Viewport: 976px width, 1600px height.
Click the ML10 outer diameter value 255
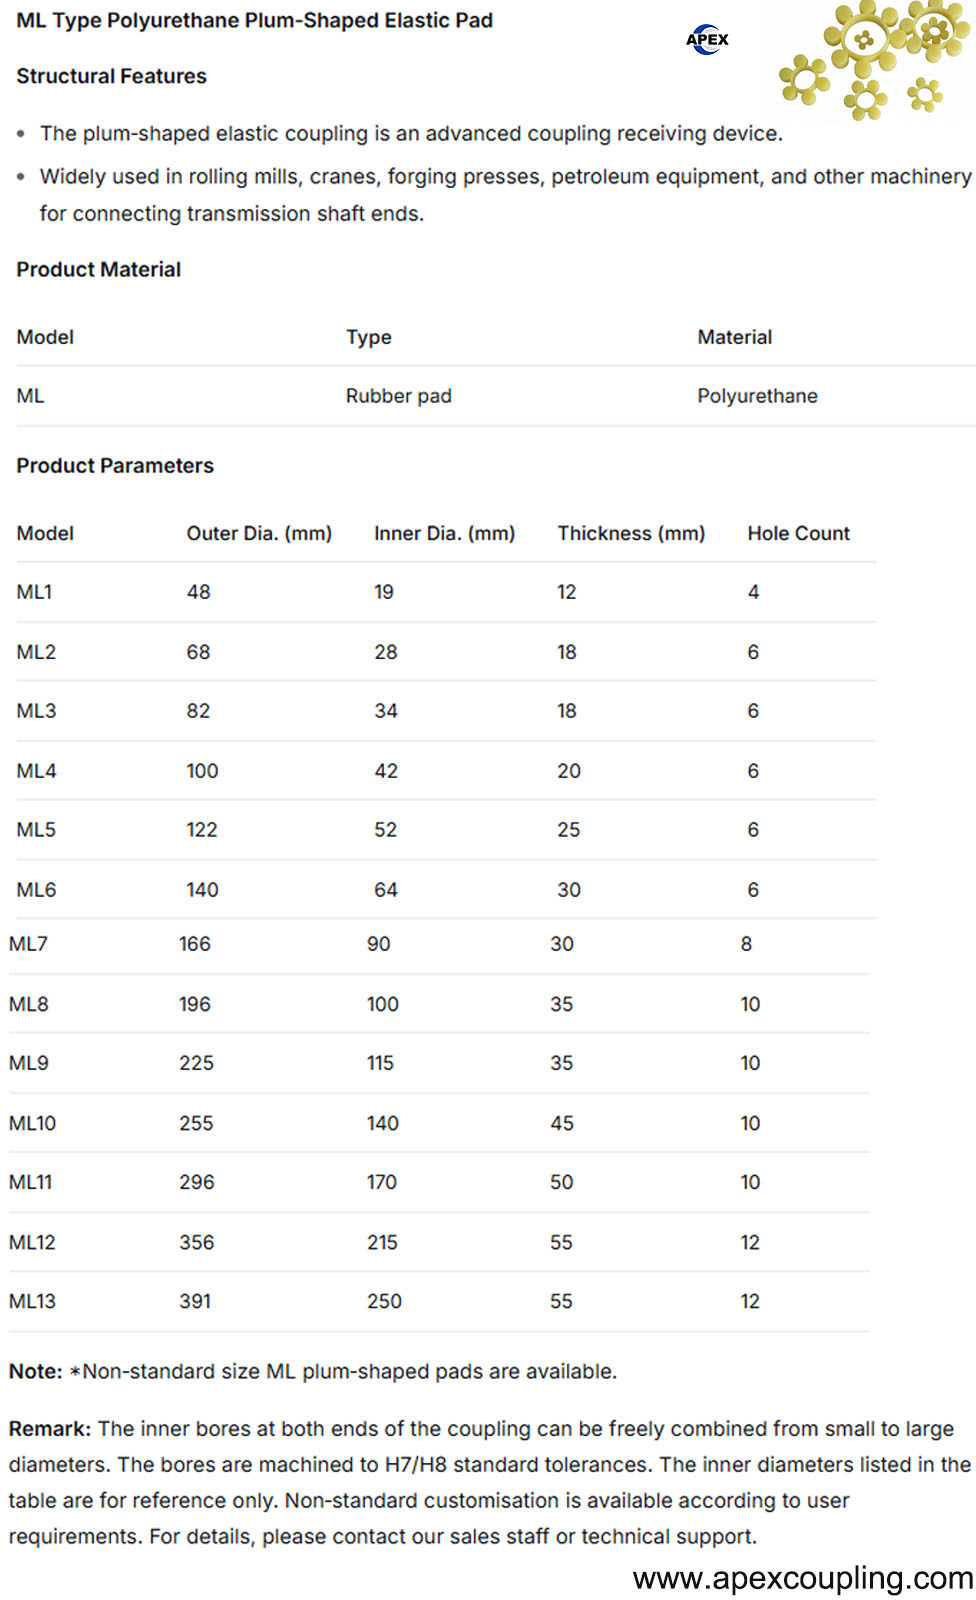click(196, 1123)
